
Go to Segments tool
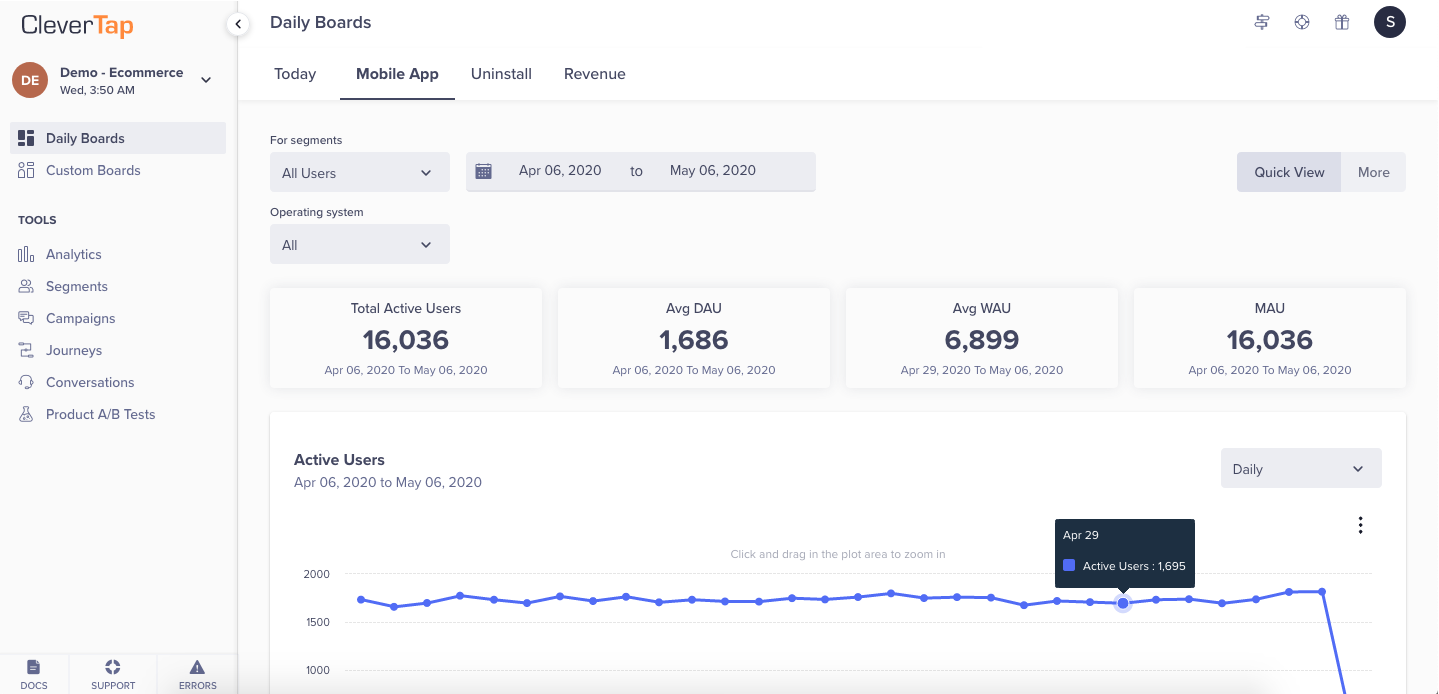pos(77,286)
